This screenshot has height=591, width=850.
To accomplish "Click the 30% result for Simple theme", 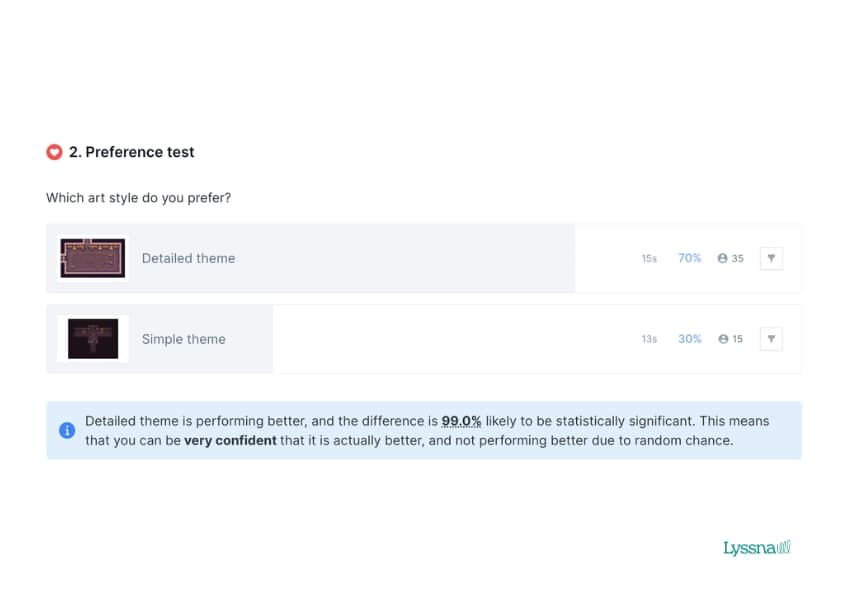I will click(689, 339).
